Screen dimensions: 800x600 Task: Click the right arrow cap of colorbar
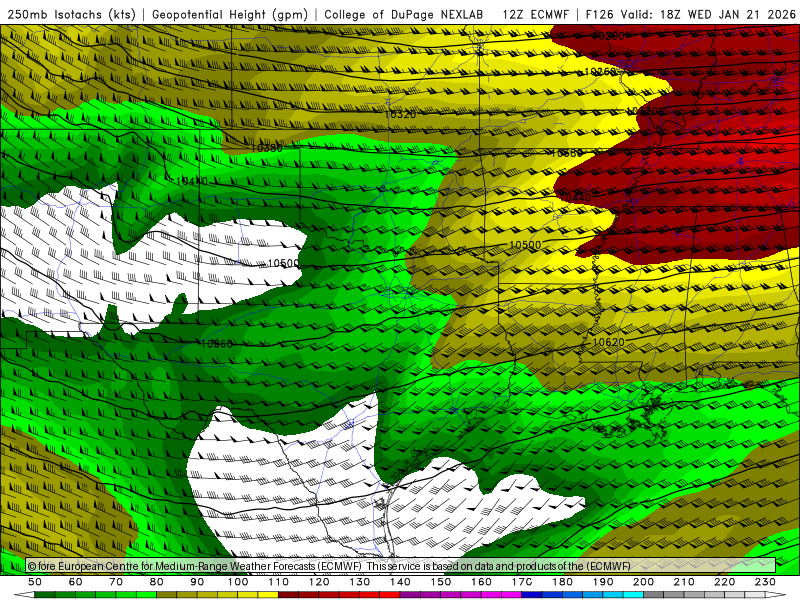coord(776,595)
